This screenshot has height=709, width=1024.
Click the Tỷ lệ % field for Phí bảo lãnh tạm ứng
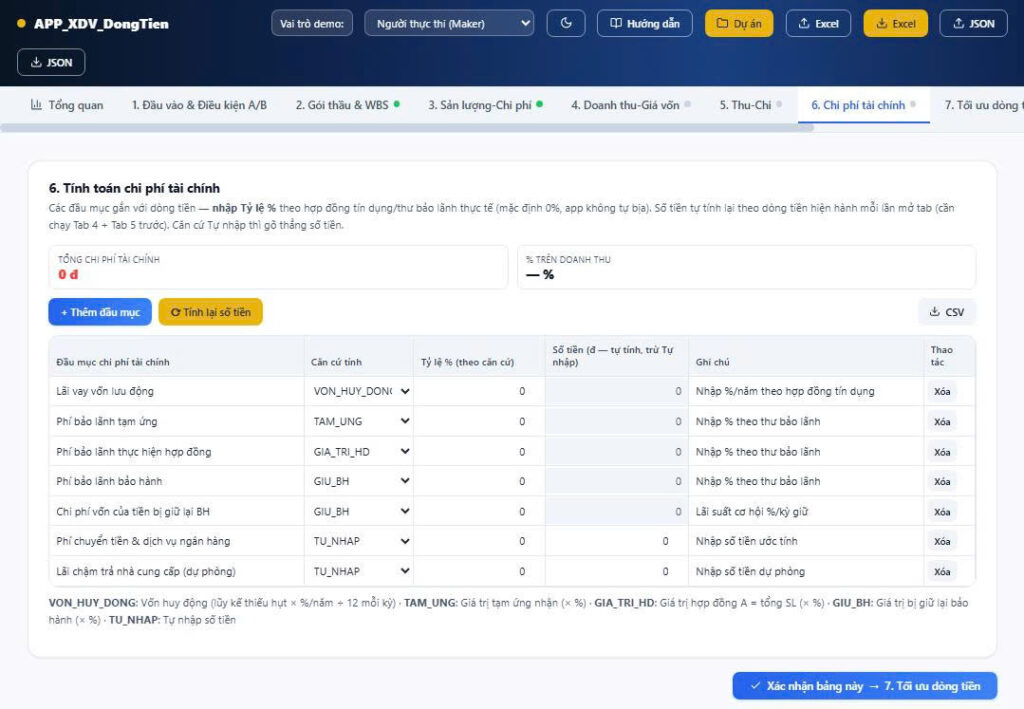(479, 421)
